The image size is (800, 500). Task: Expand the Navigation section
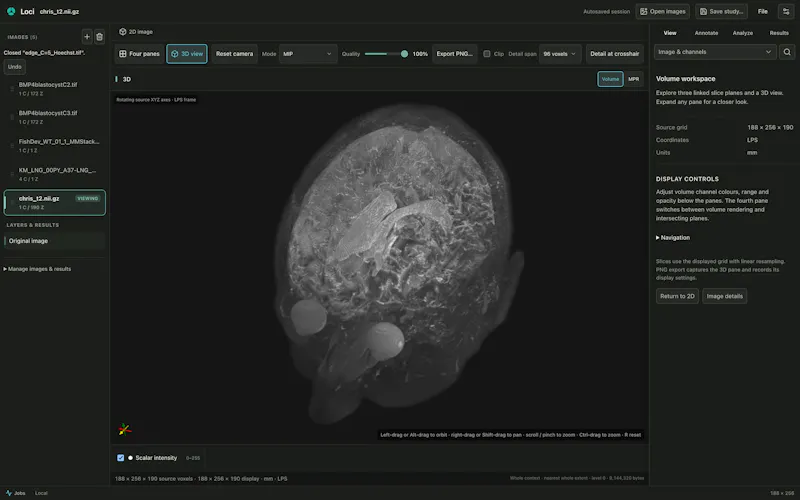[x=673, y=238]
